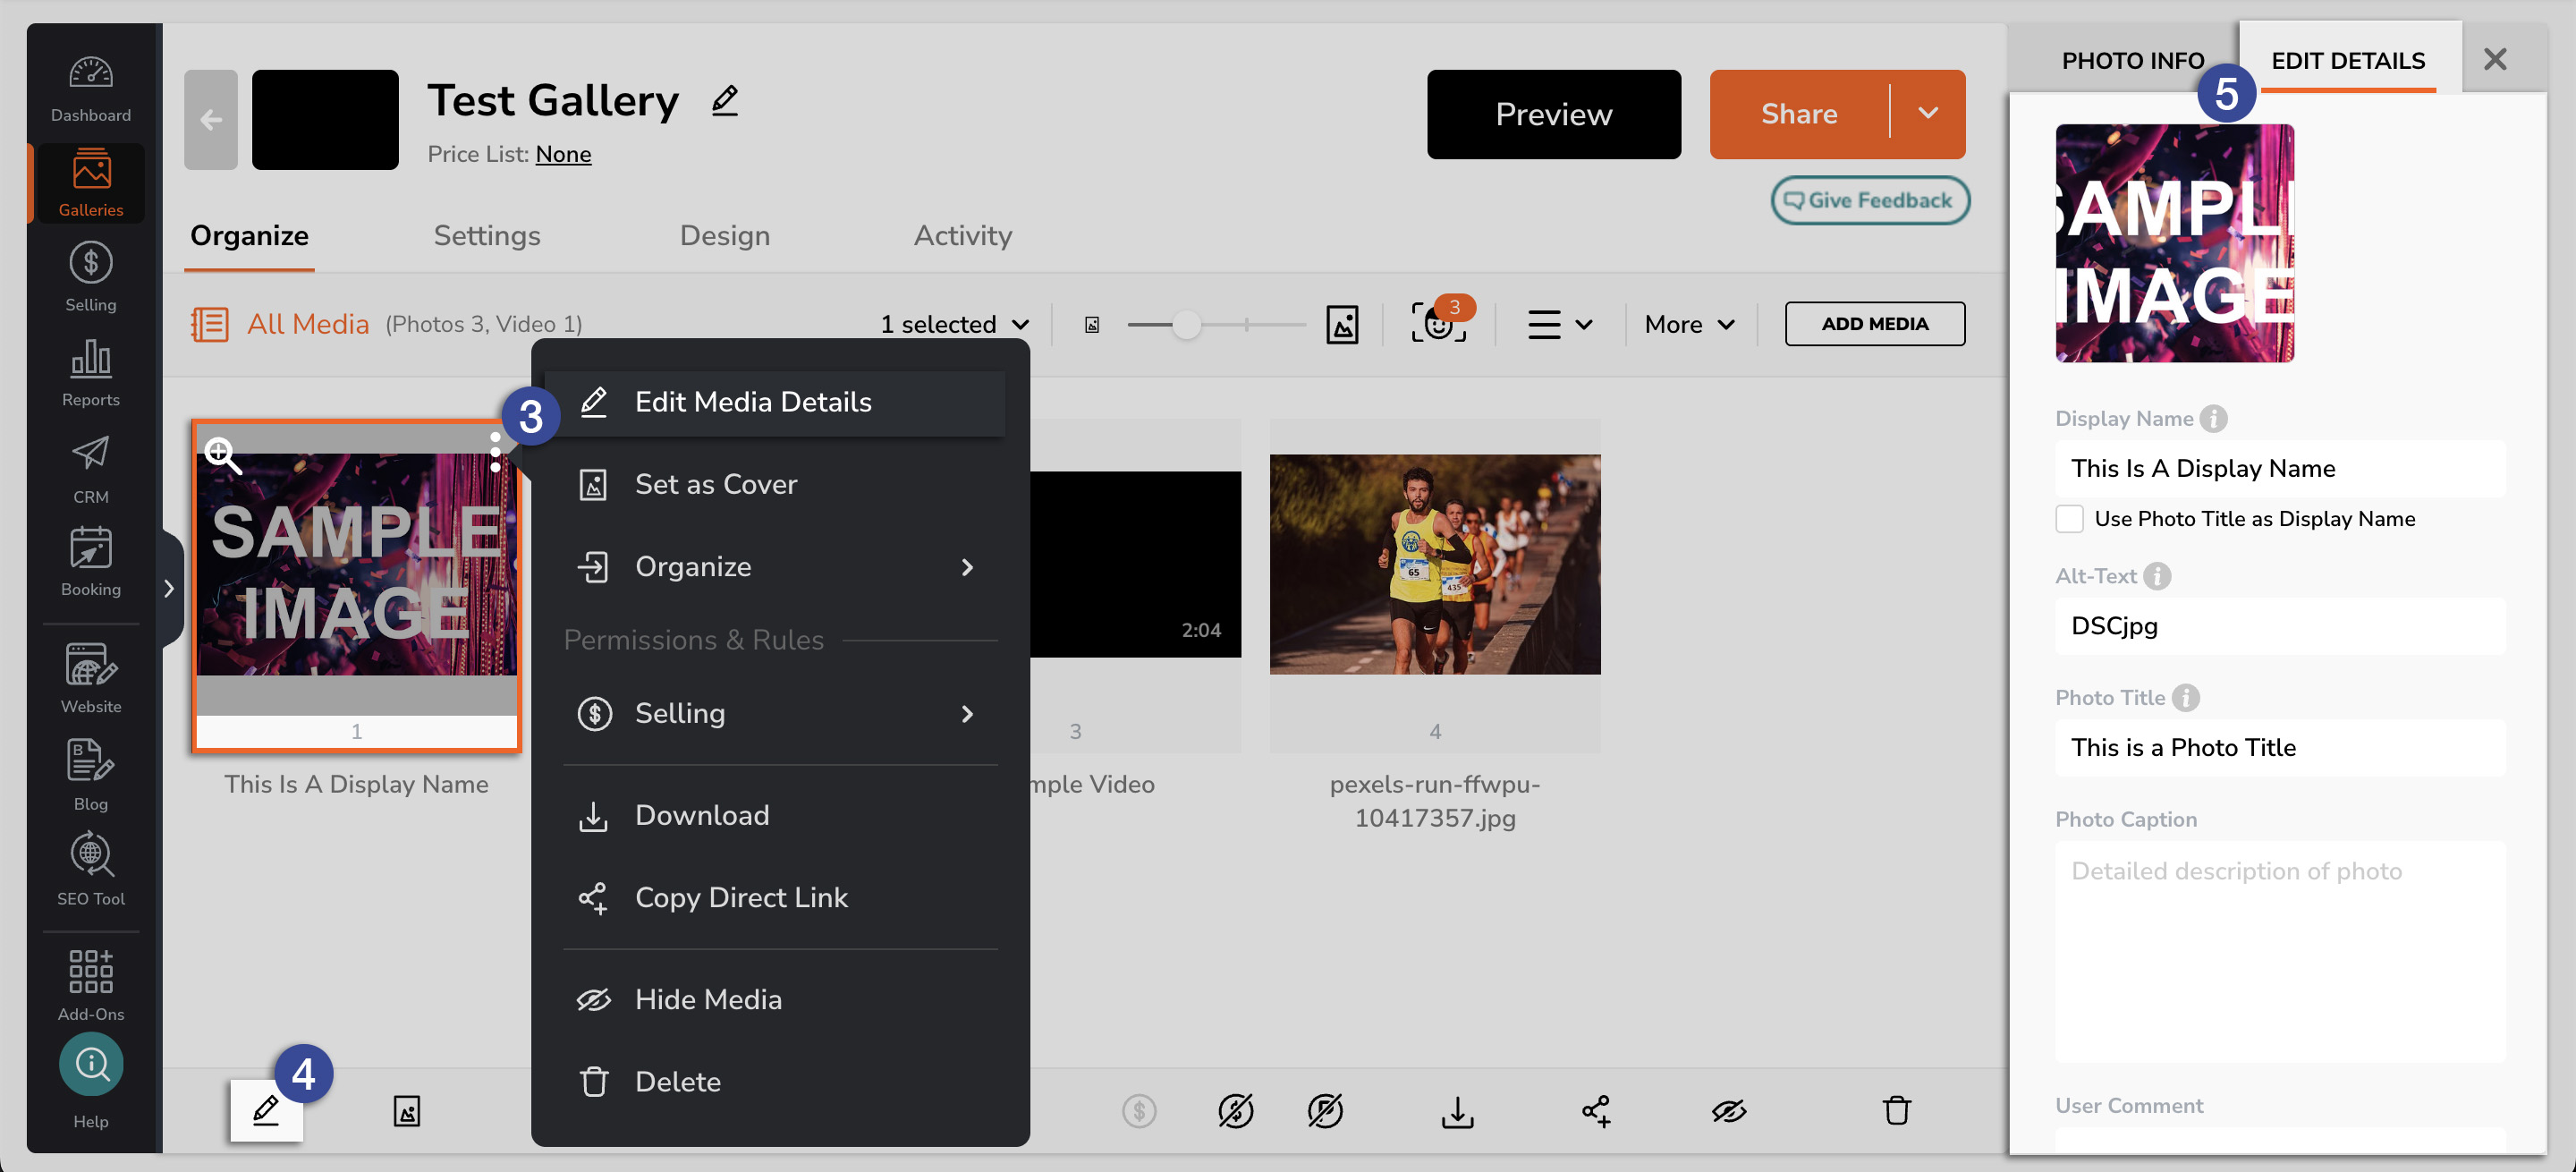Check Use Photo Title as Display Name
The image size is (2576, 1172).
[2069, 518]
